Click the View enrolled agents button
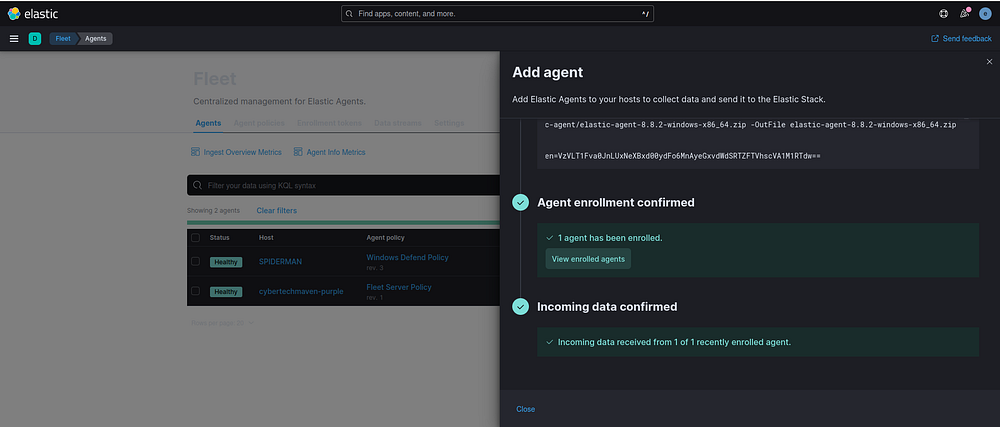Viewport: 1000px width, 427px height. tap(588, 259)
